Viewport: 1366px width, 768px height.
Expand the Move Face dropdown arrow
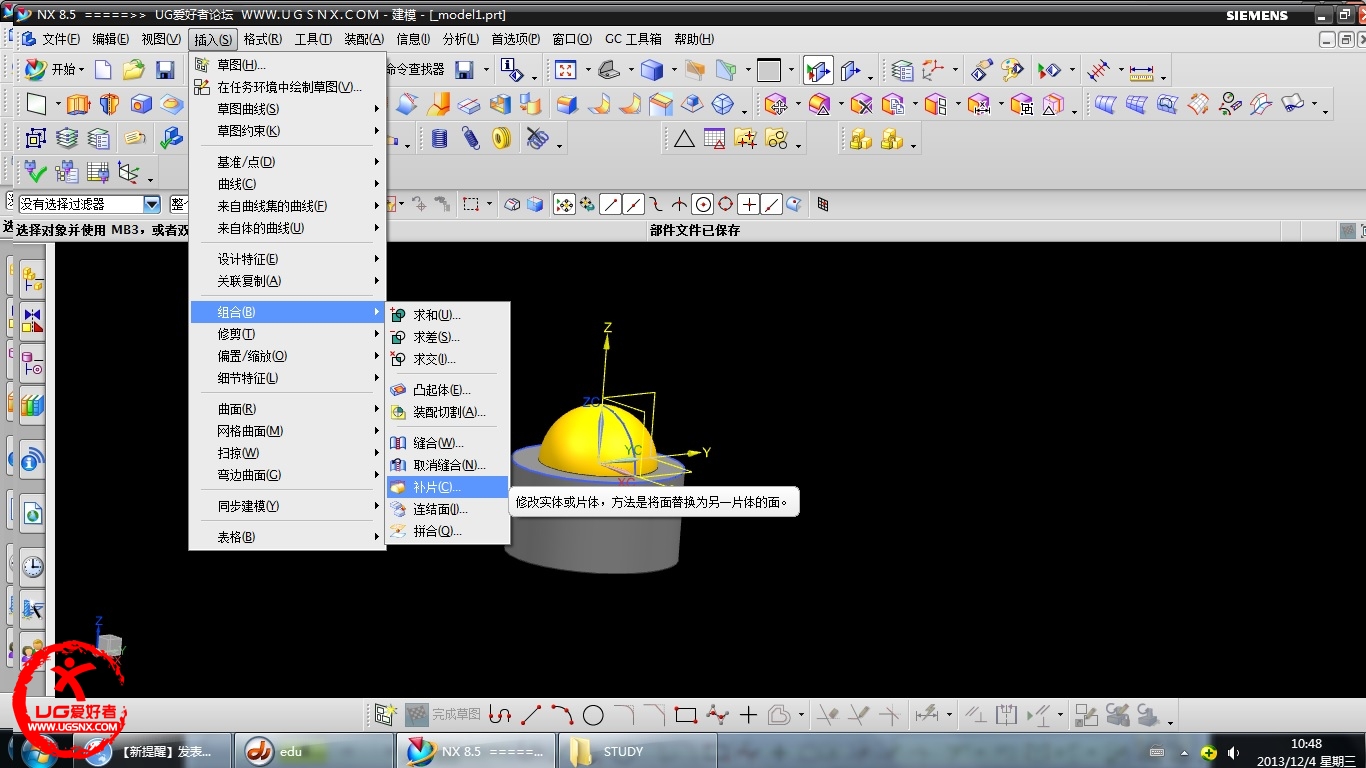(x=797, y=105)
